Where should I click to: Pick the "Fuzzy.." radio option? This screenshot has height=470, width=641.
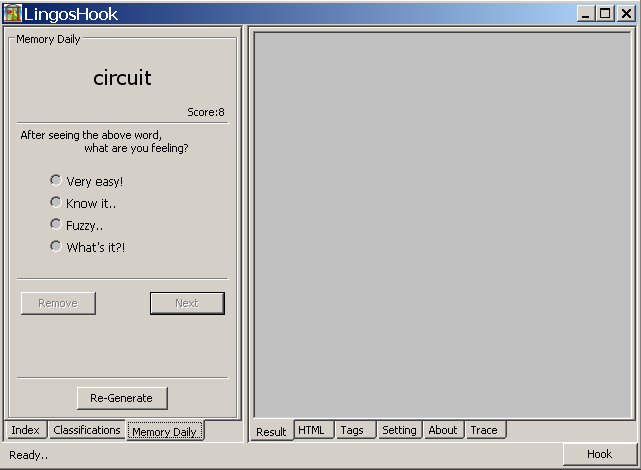point(56,225)
